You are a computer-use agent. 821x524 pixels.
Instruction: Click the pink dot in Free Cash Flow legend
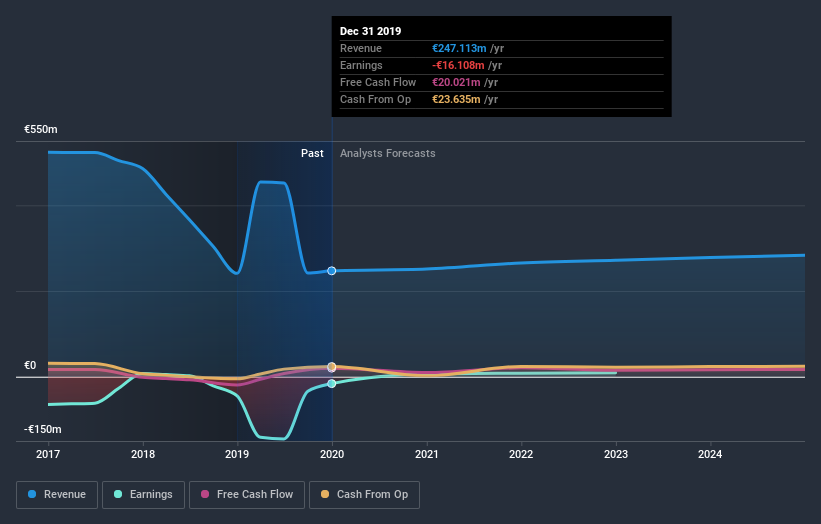(x=205, y=494)
